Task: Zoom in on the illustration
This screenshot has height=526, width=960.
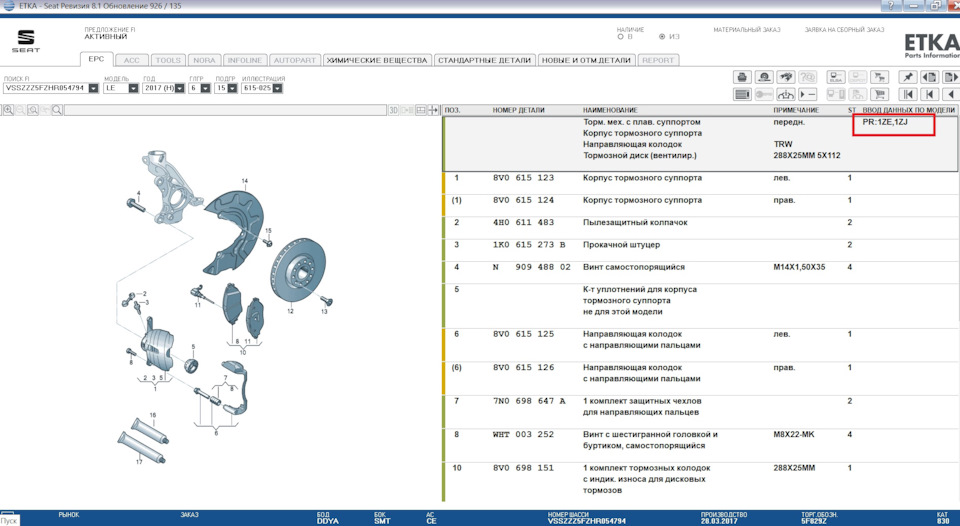Action: (8, 110)
